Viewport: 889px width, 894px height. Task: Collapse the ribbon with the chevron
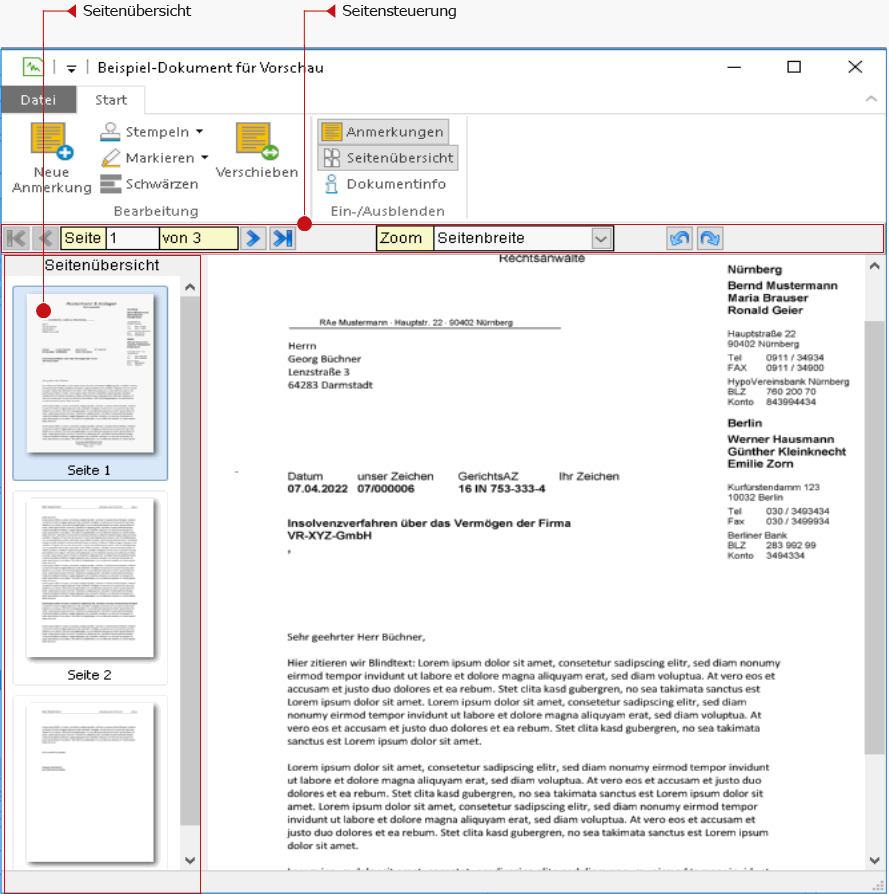[x=871, y=99]
